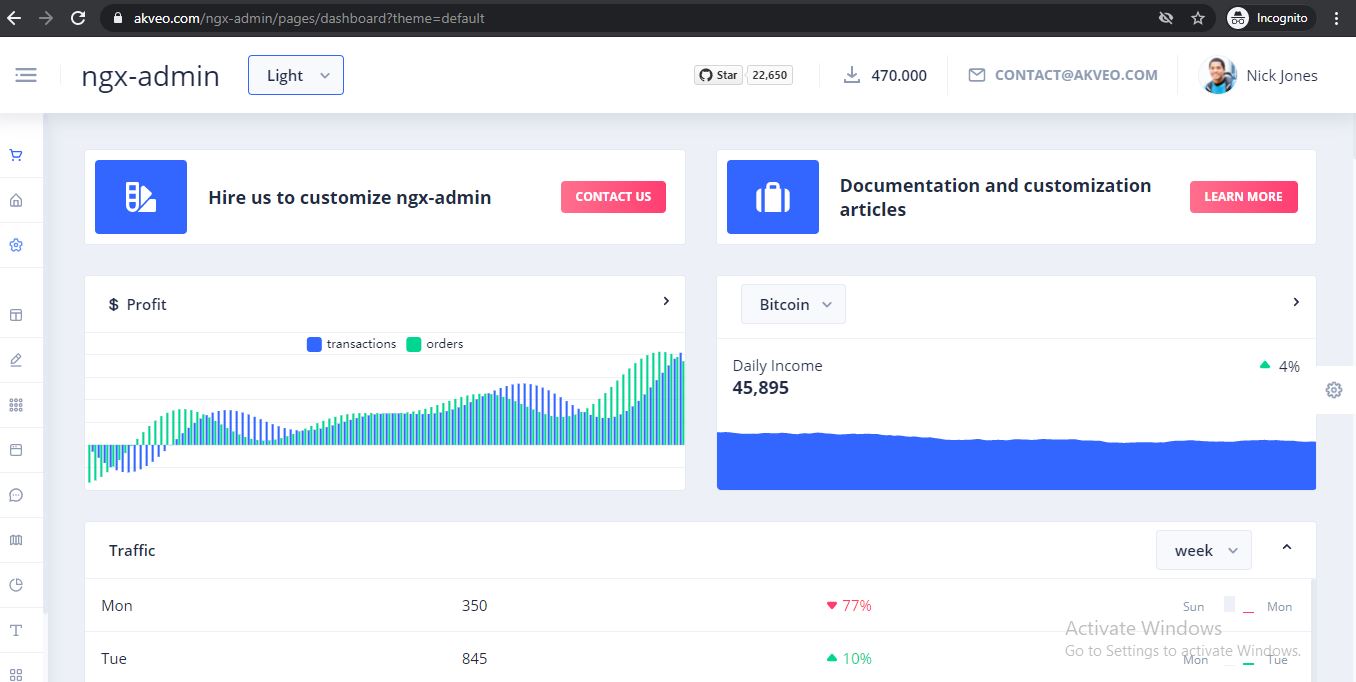This screenshot has width=1356, height=682.
Task: Click the 470.000 downloads count
Action: click(899, 75)
